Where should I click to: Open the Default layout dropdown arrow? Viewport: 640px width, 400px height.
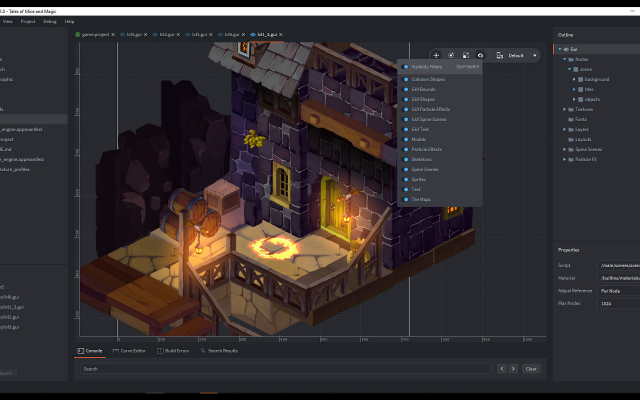[x=534, y=56]
